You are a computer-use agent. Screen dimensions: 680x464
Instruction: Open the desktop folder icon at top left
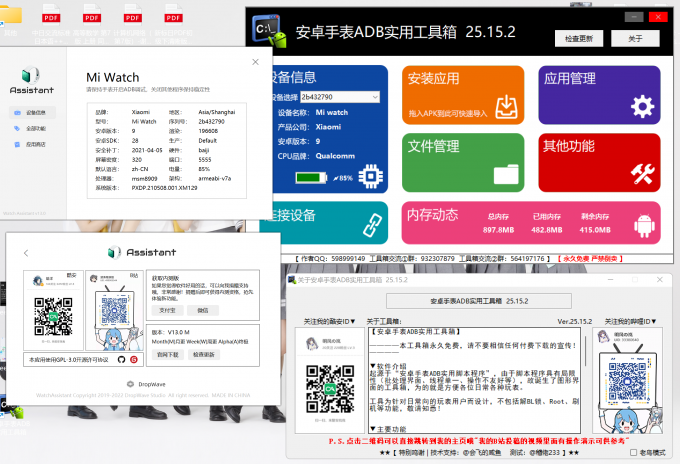(11, 16)
